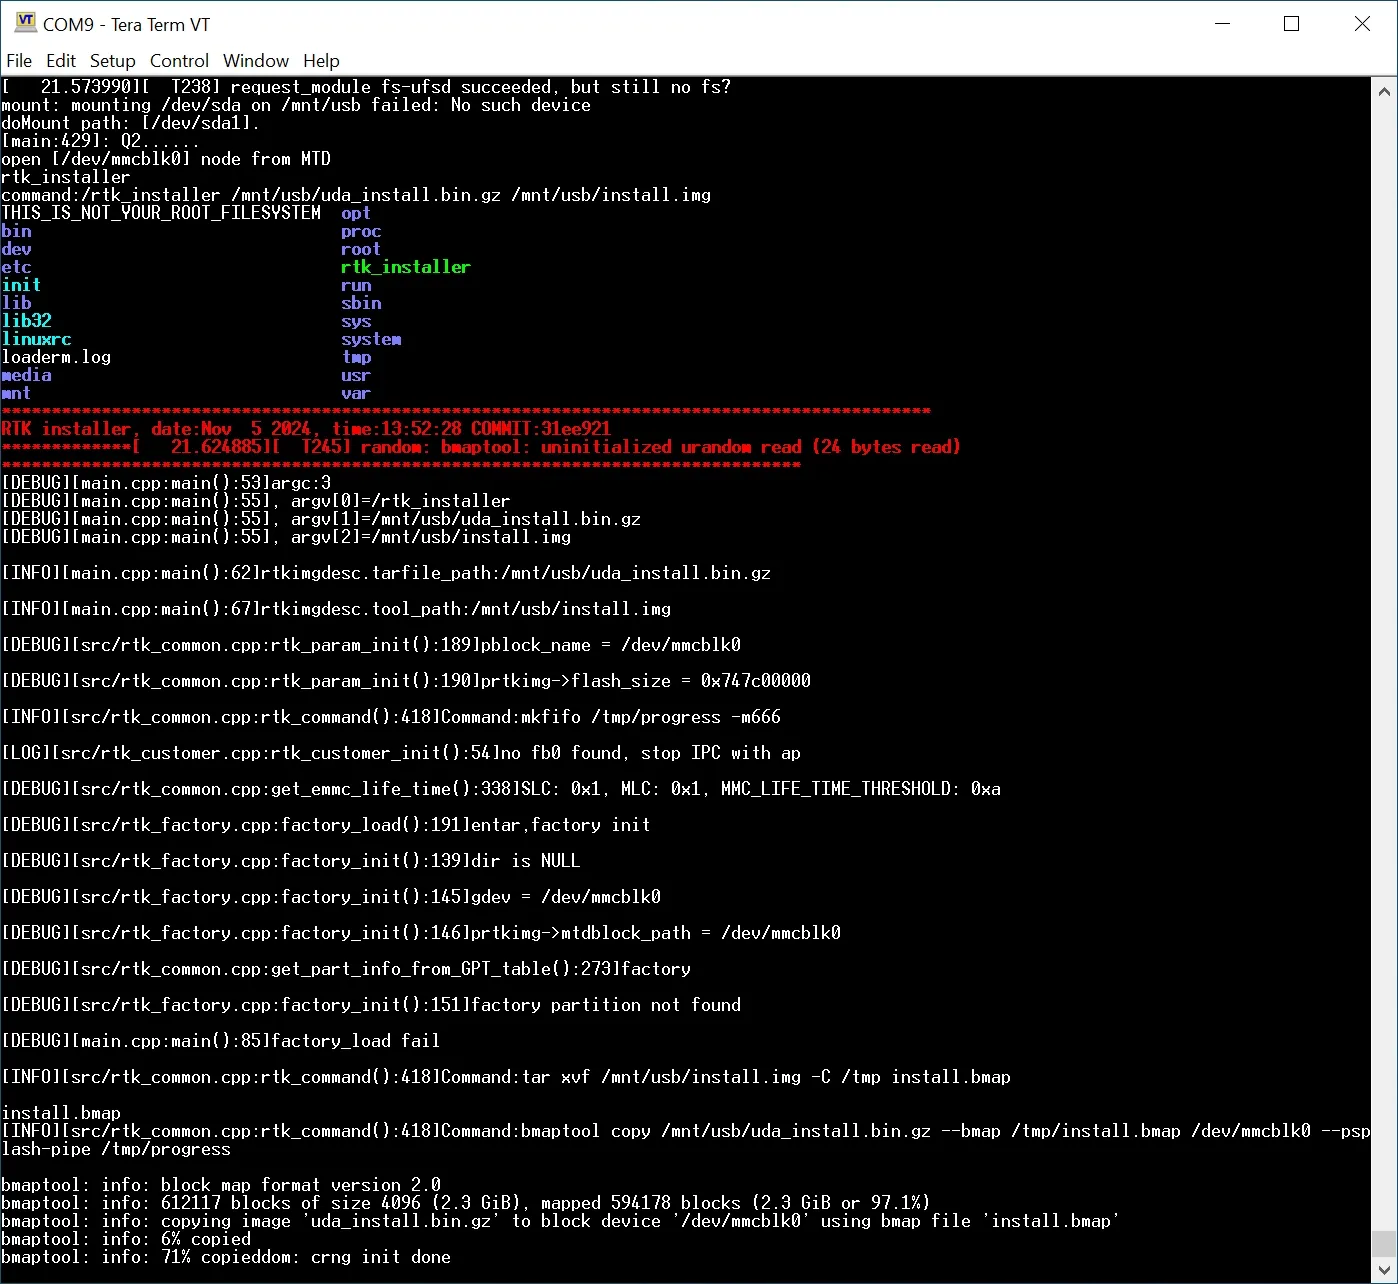Click the 'THIS_IS_NOT_YOUR_ROOT_FILESYSTEM' text
Screen dimensions: 1398x1284
click(161, 213)
